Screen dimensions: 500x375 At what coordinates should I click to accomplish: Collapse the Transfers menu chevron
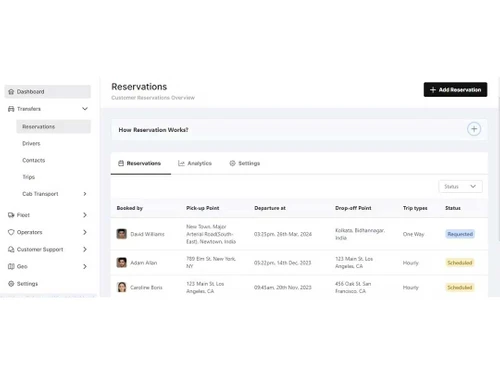click(85, 109)
